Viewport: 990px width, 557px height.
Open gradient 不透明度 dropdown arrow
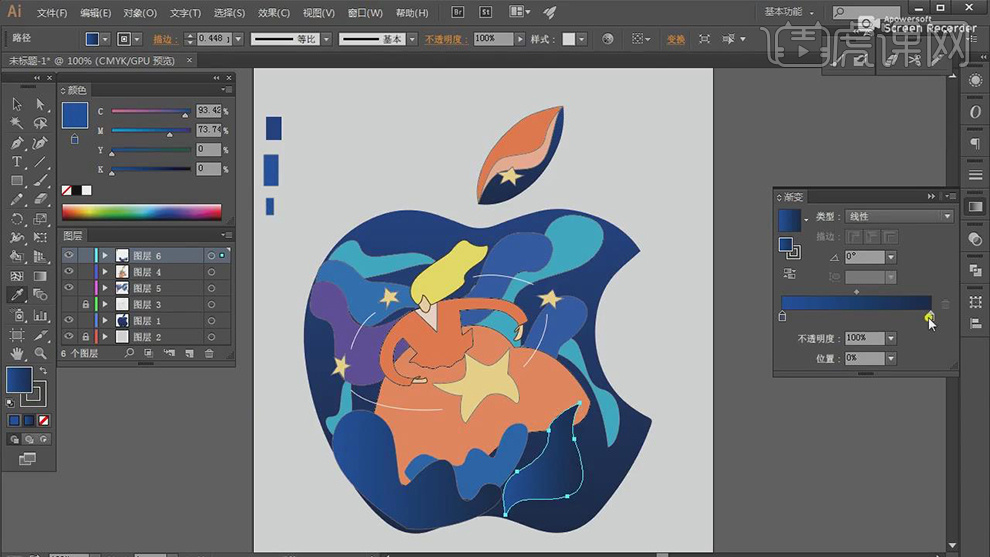click(x=891, y=338)
